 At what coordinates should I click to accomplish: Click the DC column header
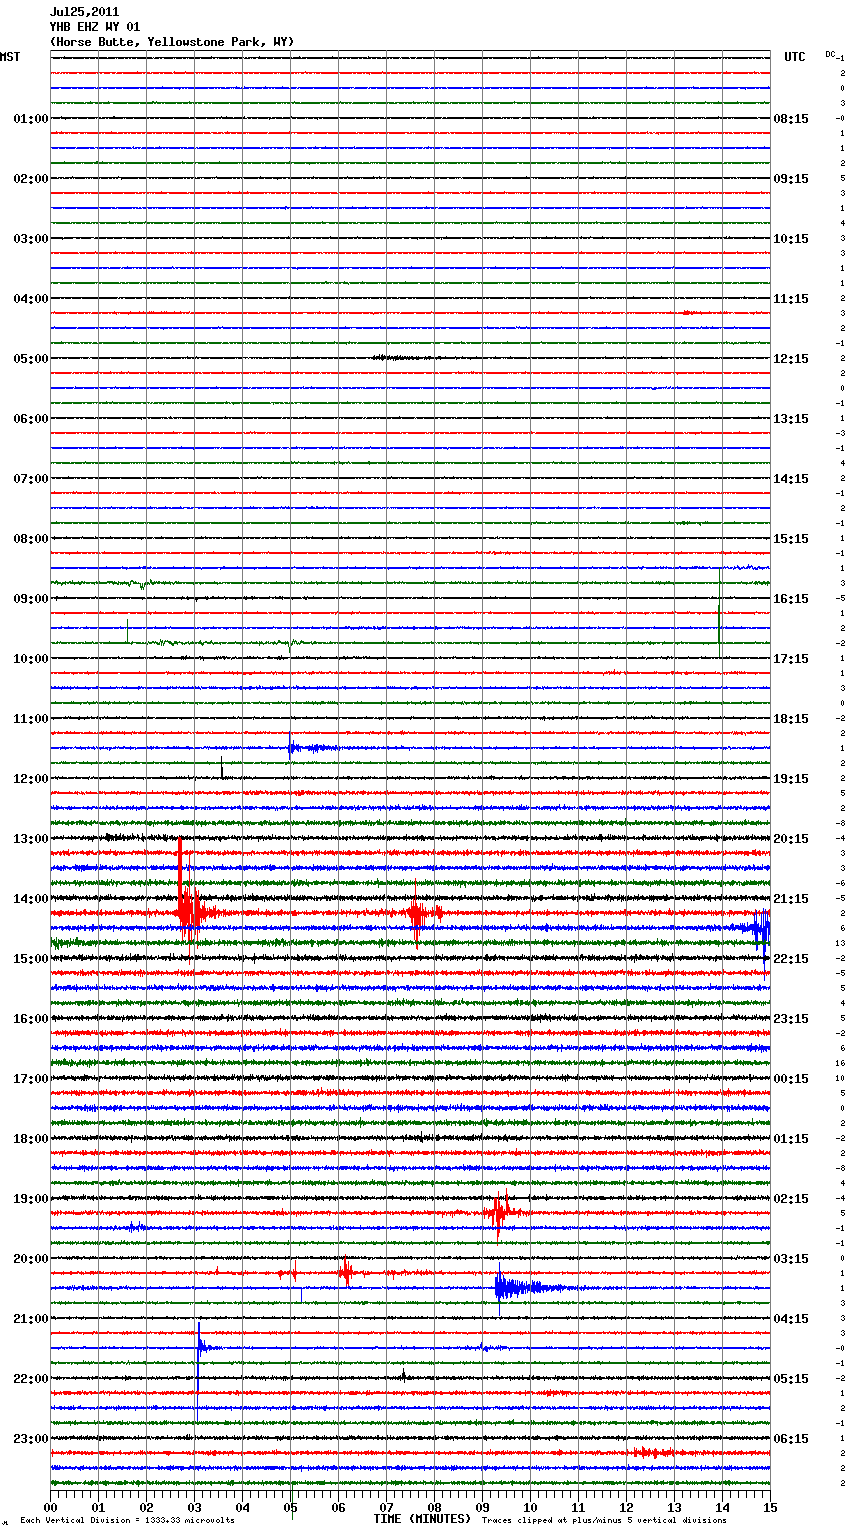click(x=830, y=54)
